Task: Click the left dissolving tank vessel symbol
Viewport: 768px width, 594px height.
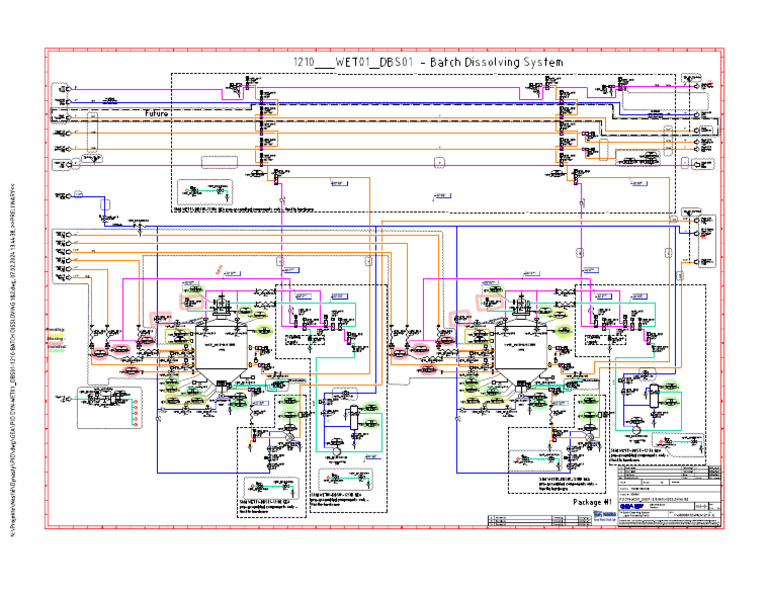Action: (x=222, y=352)
